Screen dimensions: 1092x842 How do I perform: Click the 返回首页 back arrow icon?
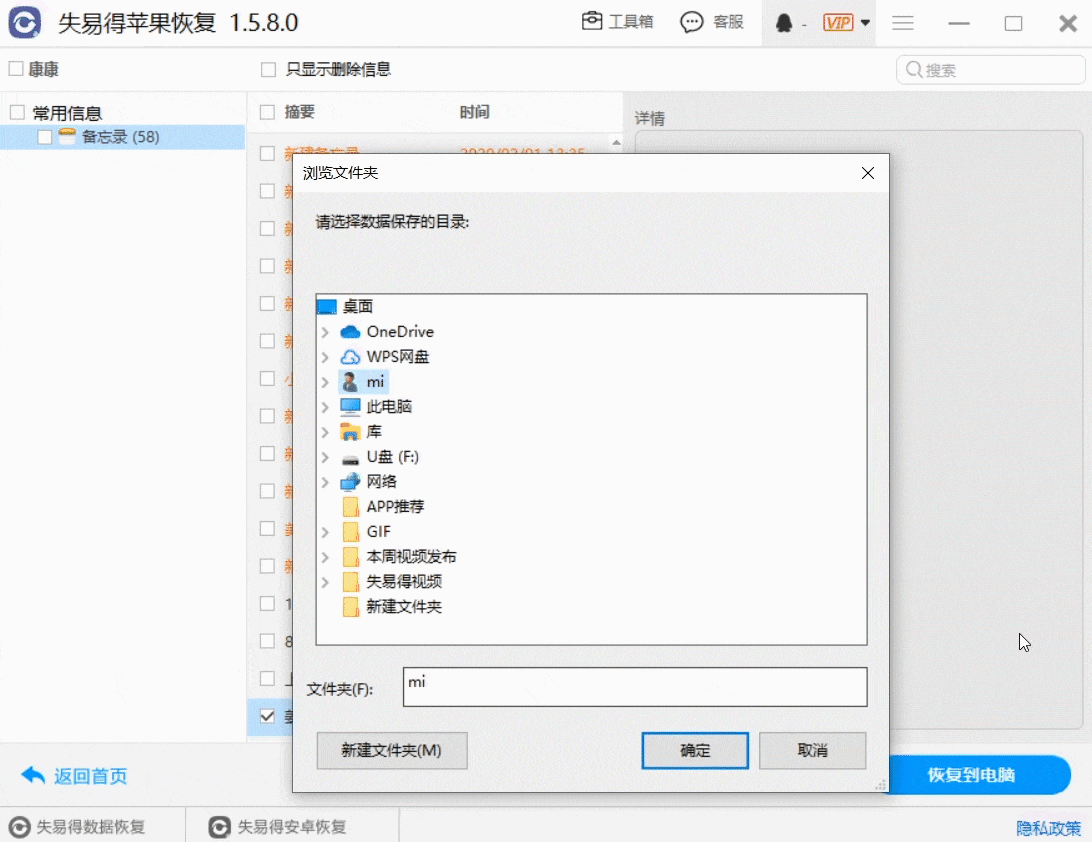(x=33, y=775)
